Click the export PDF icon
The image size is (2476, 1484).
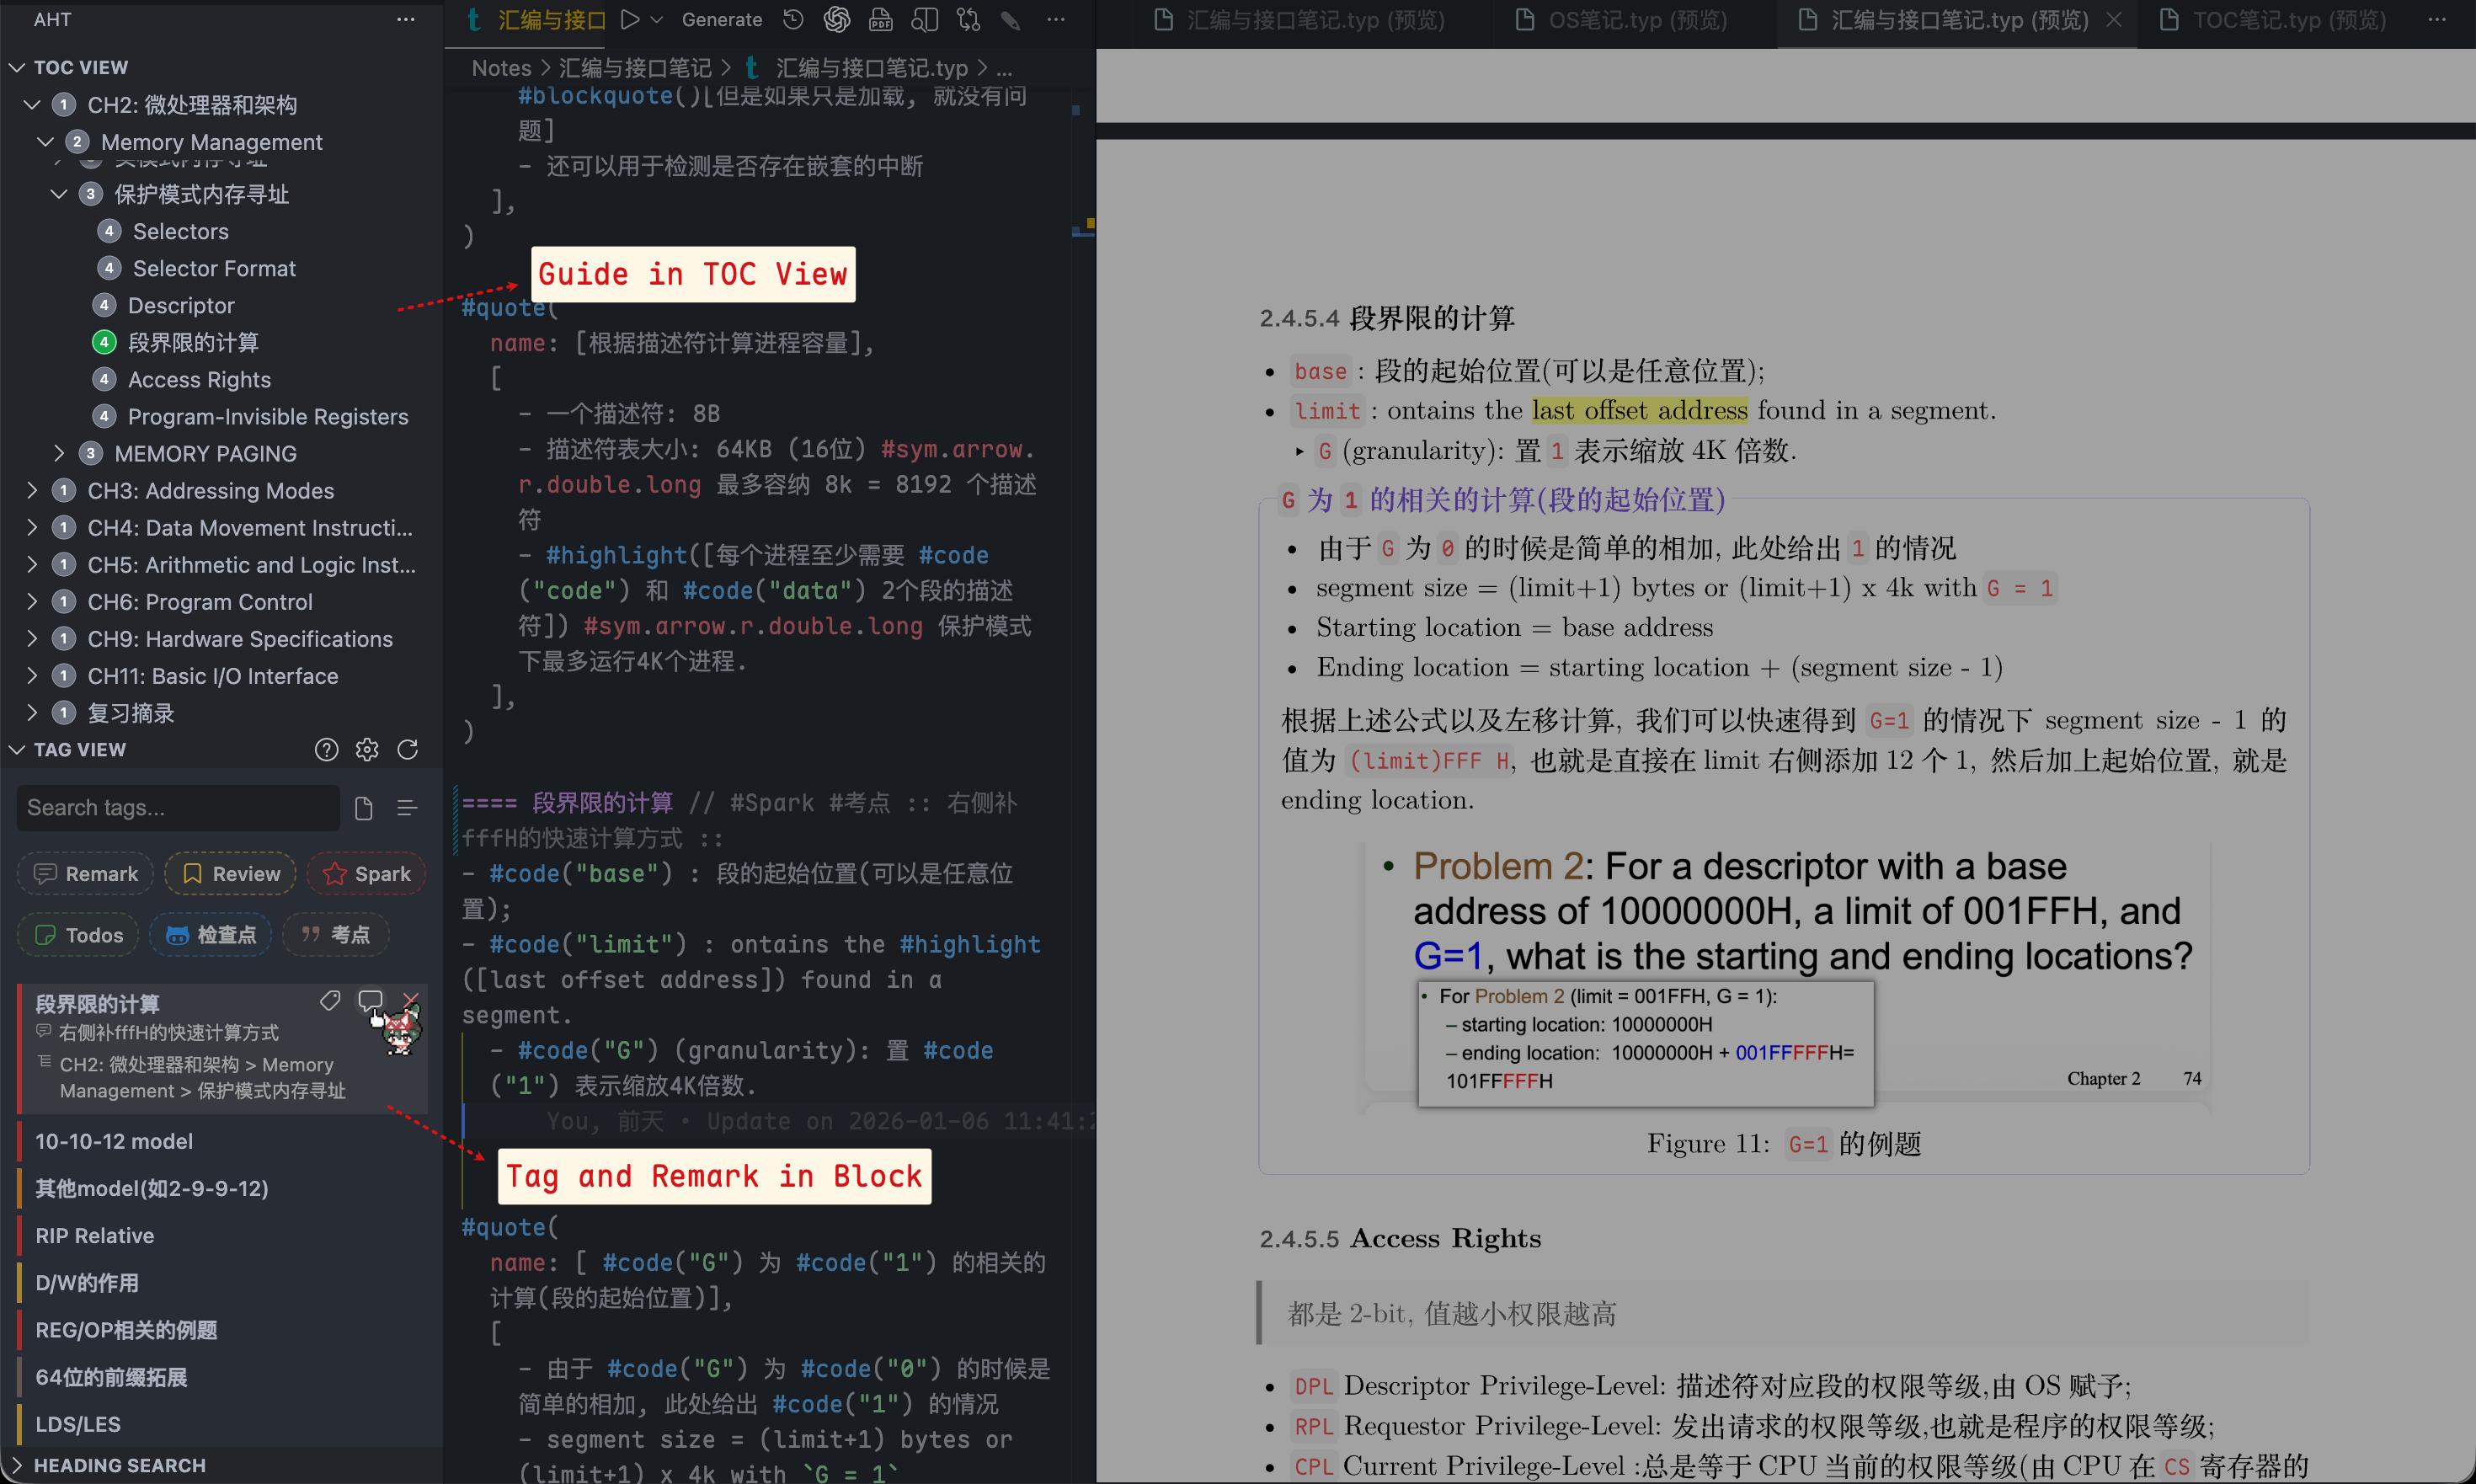click(880, 19)
